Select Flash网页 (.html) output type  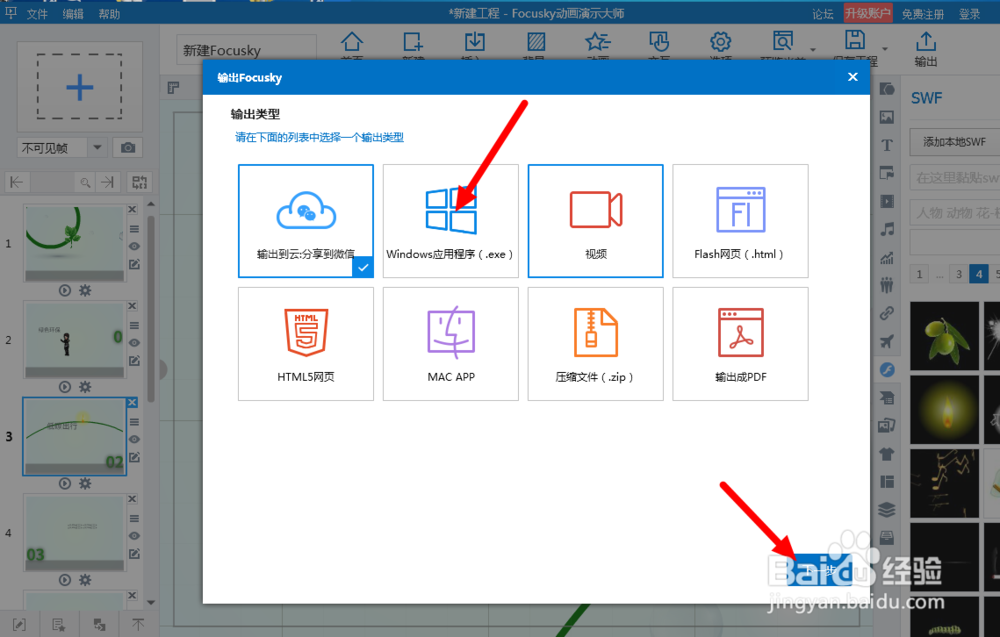(x=740, y=221)
